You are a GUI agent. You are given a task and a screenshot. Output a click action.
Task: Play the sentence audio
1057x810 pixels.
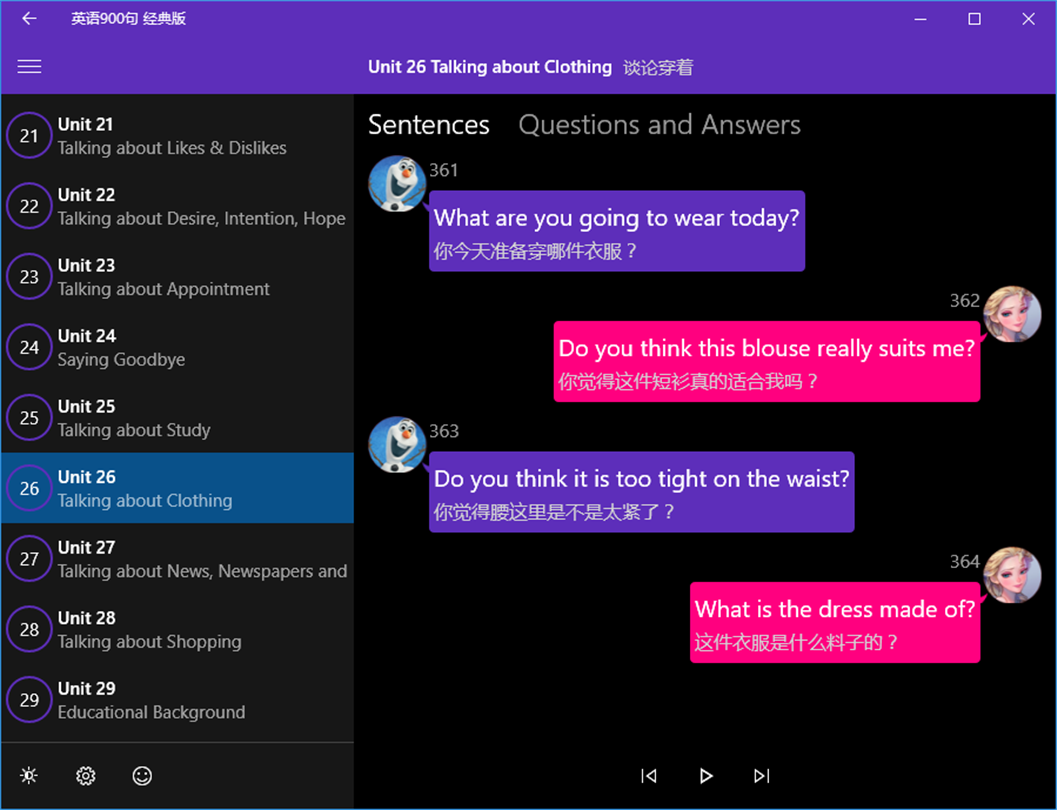(x=706, y=776)
